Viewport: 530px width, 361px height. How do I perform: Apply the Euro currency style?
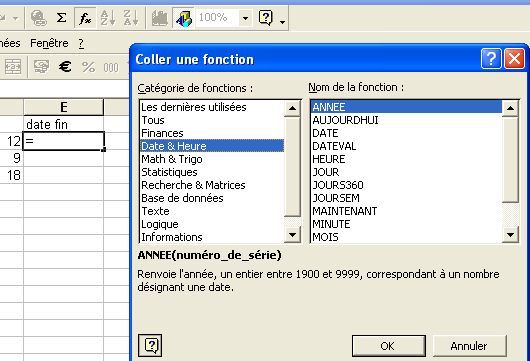(x=65, y=67)
